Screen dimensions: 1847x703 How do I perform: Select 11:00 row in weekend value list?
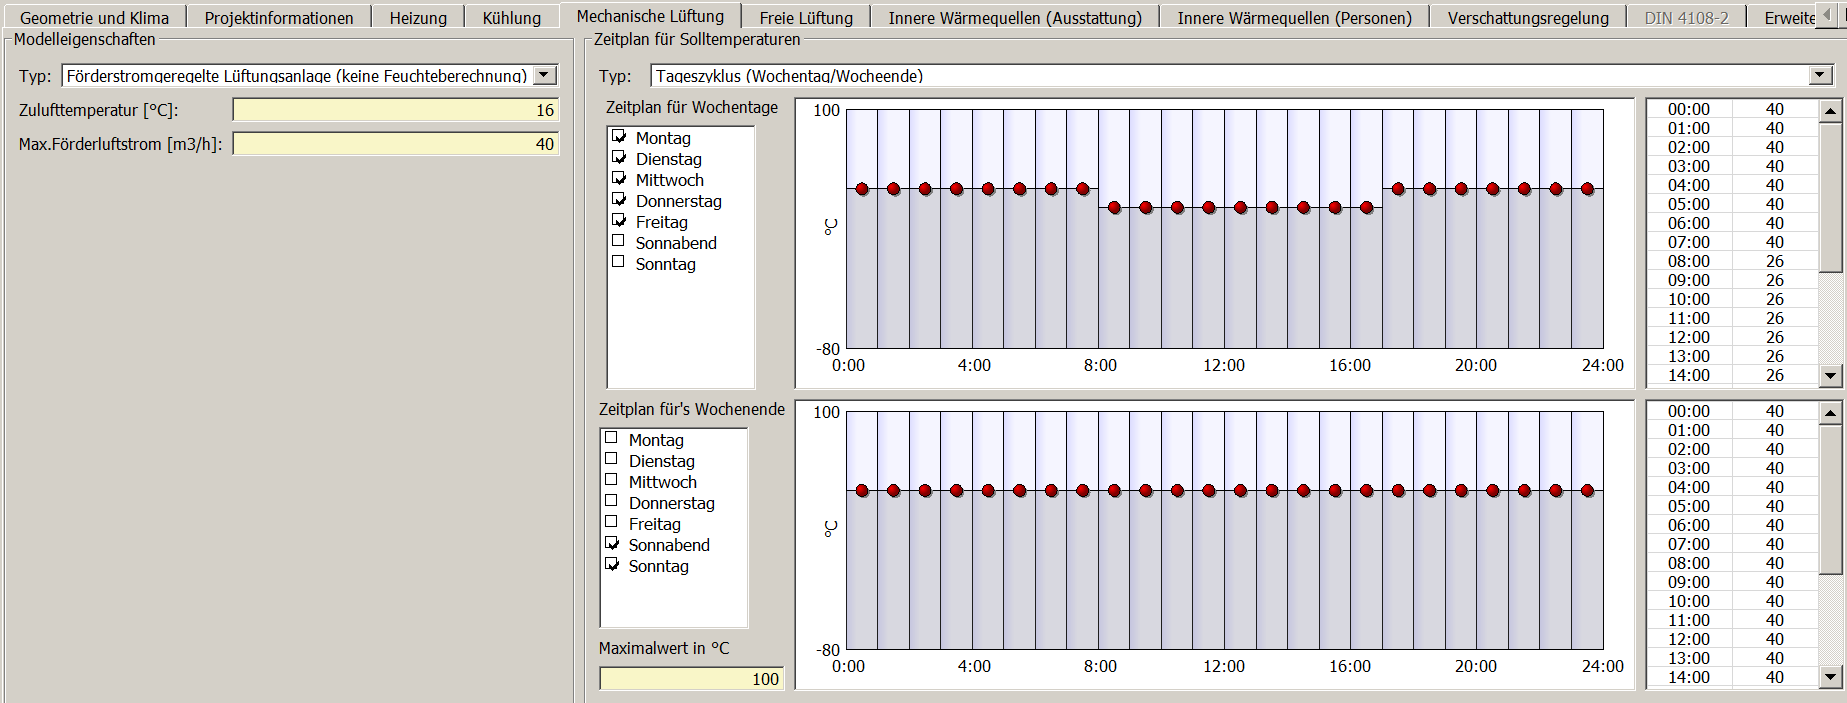click(1732, 620)
